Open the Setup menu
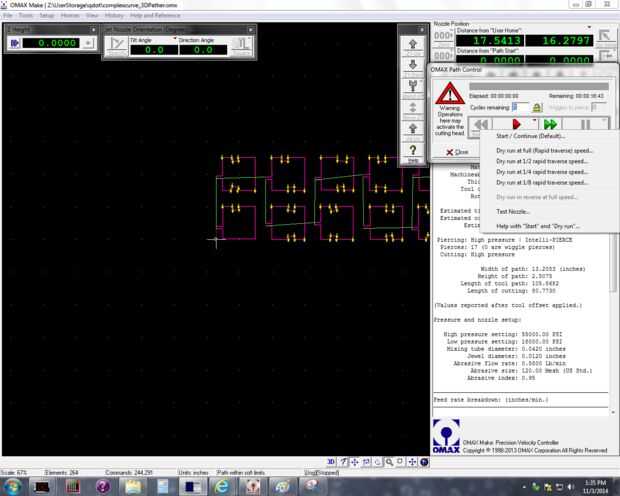Image resolution: width=620 pixels, height=496 pixels. [x=47, y=15]
